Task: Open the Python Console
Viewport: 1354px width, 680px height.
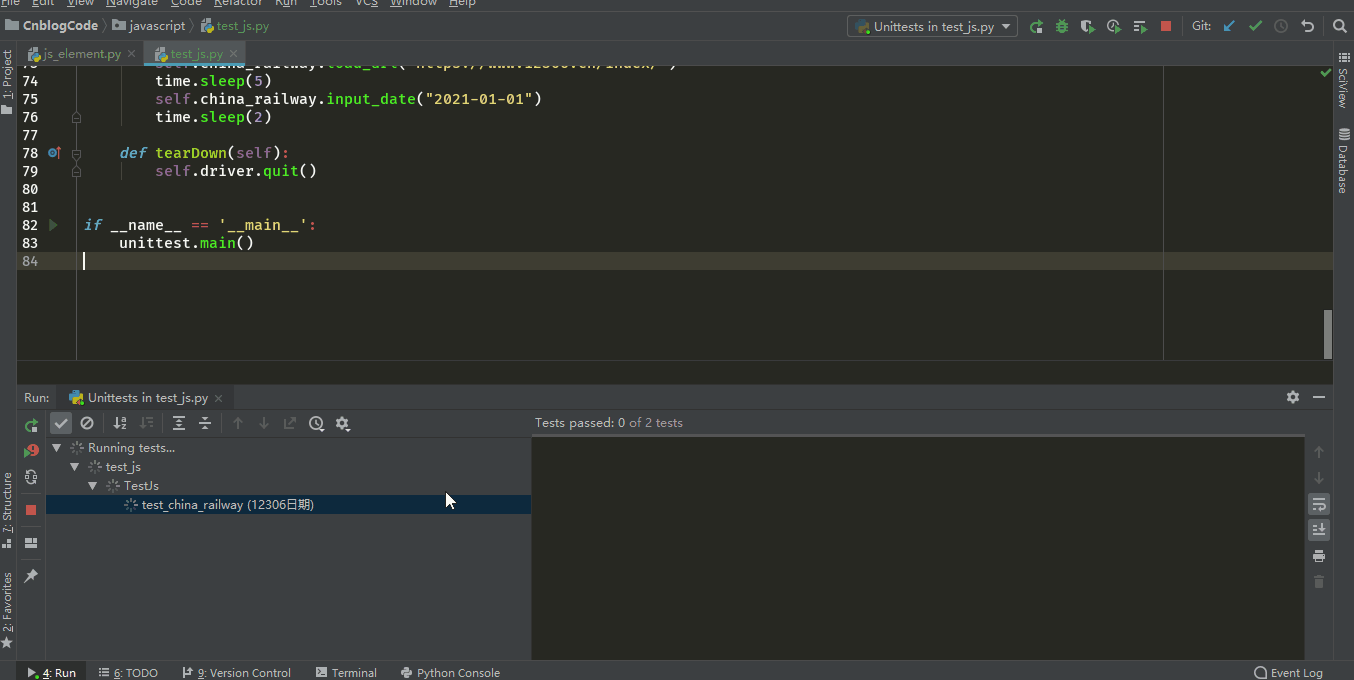Action: (450, 673)
